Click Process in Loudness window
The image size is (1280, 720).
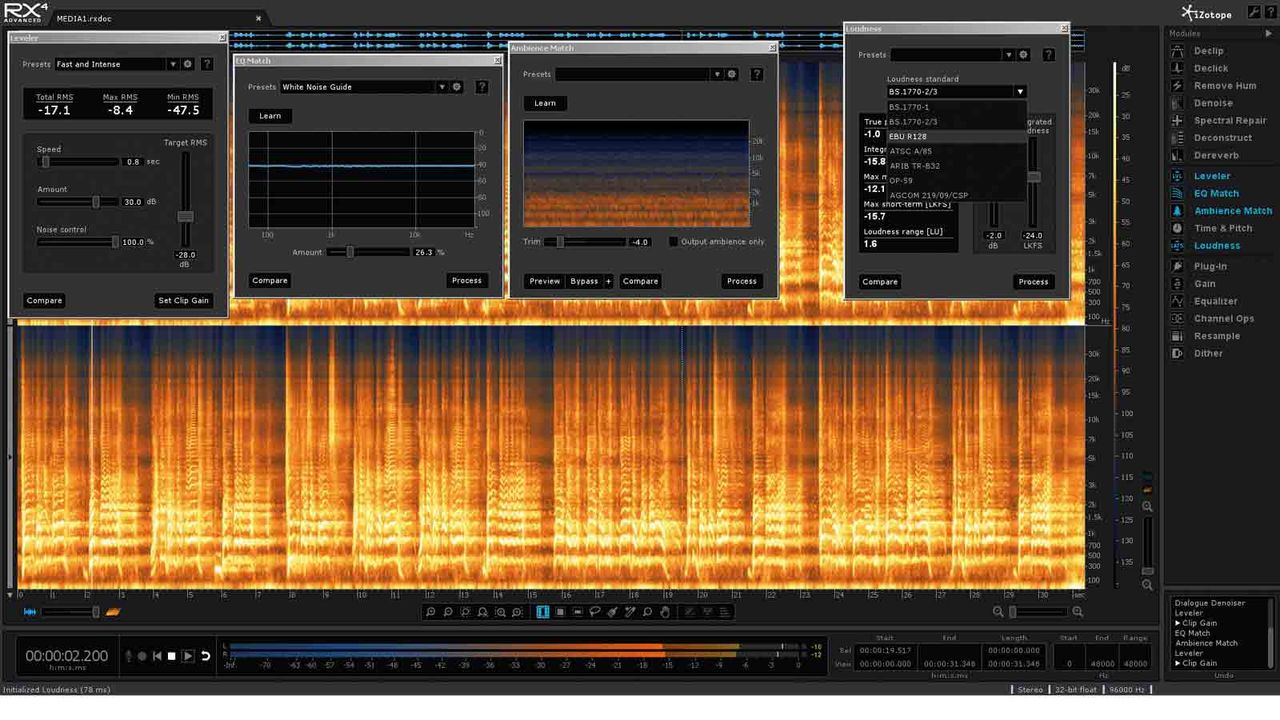coord(1033,282)
